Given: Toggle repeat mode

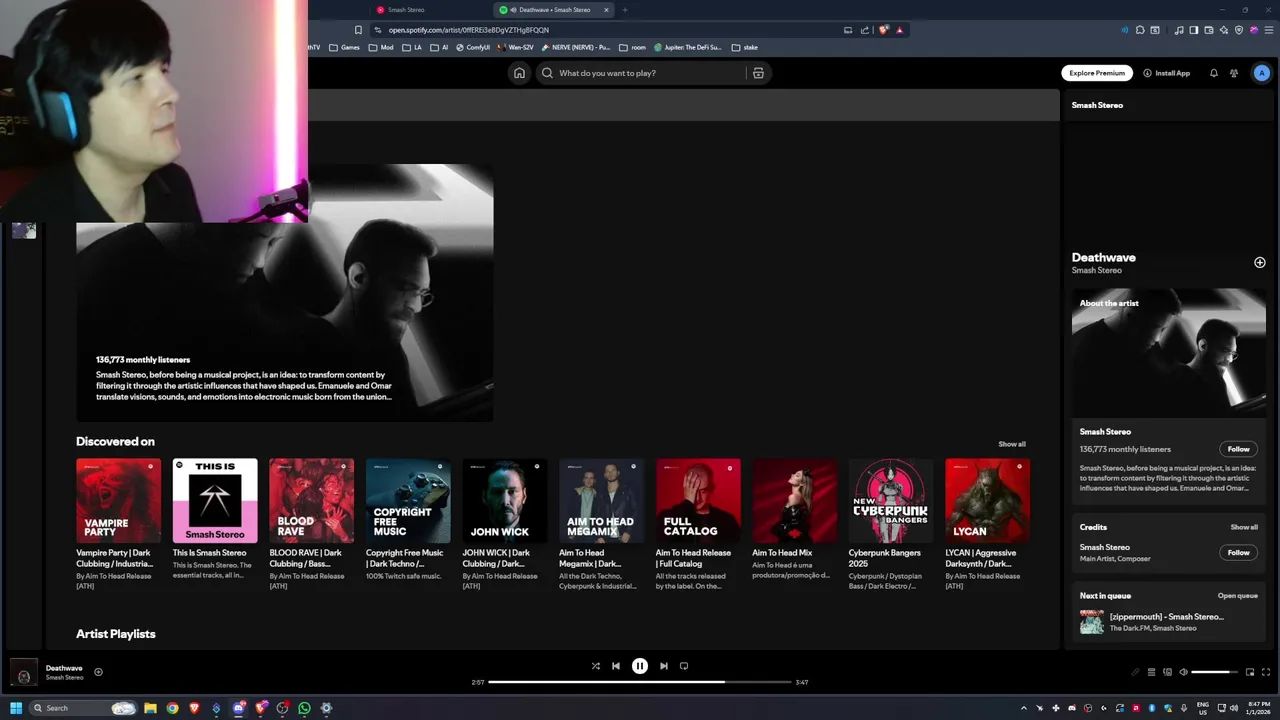Looking at the screenshot, I should point(684,666).
